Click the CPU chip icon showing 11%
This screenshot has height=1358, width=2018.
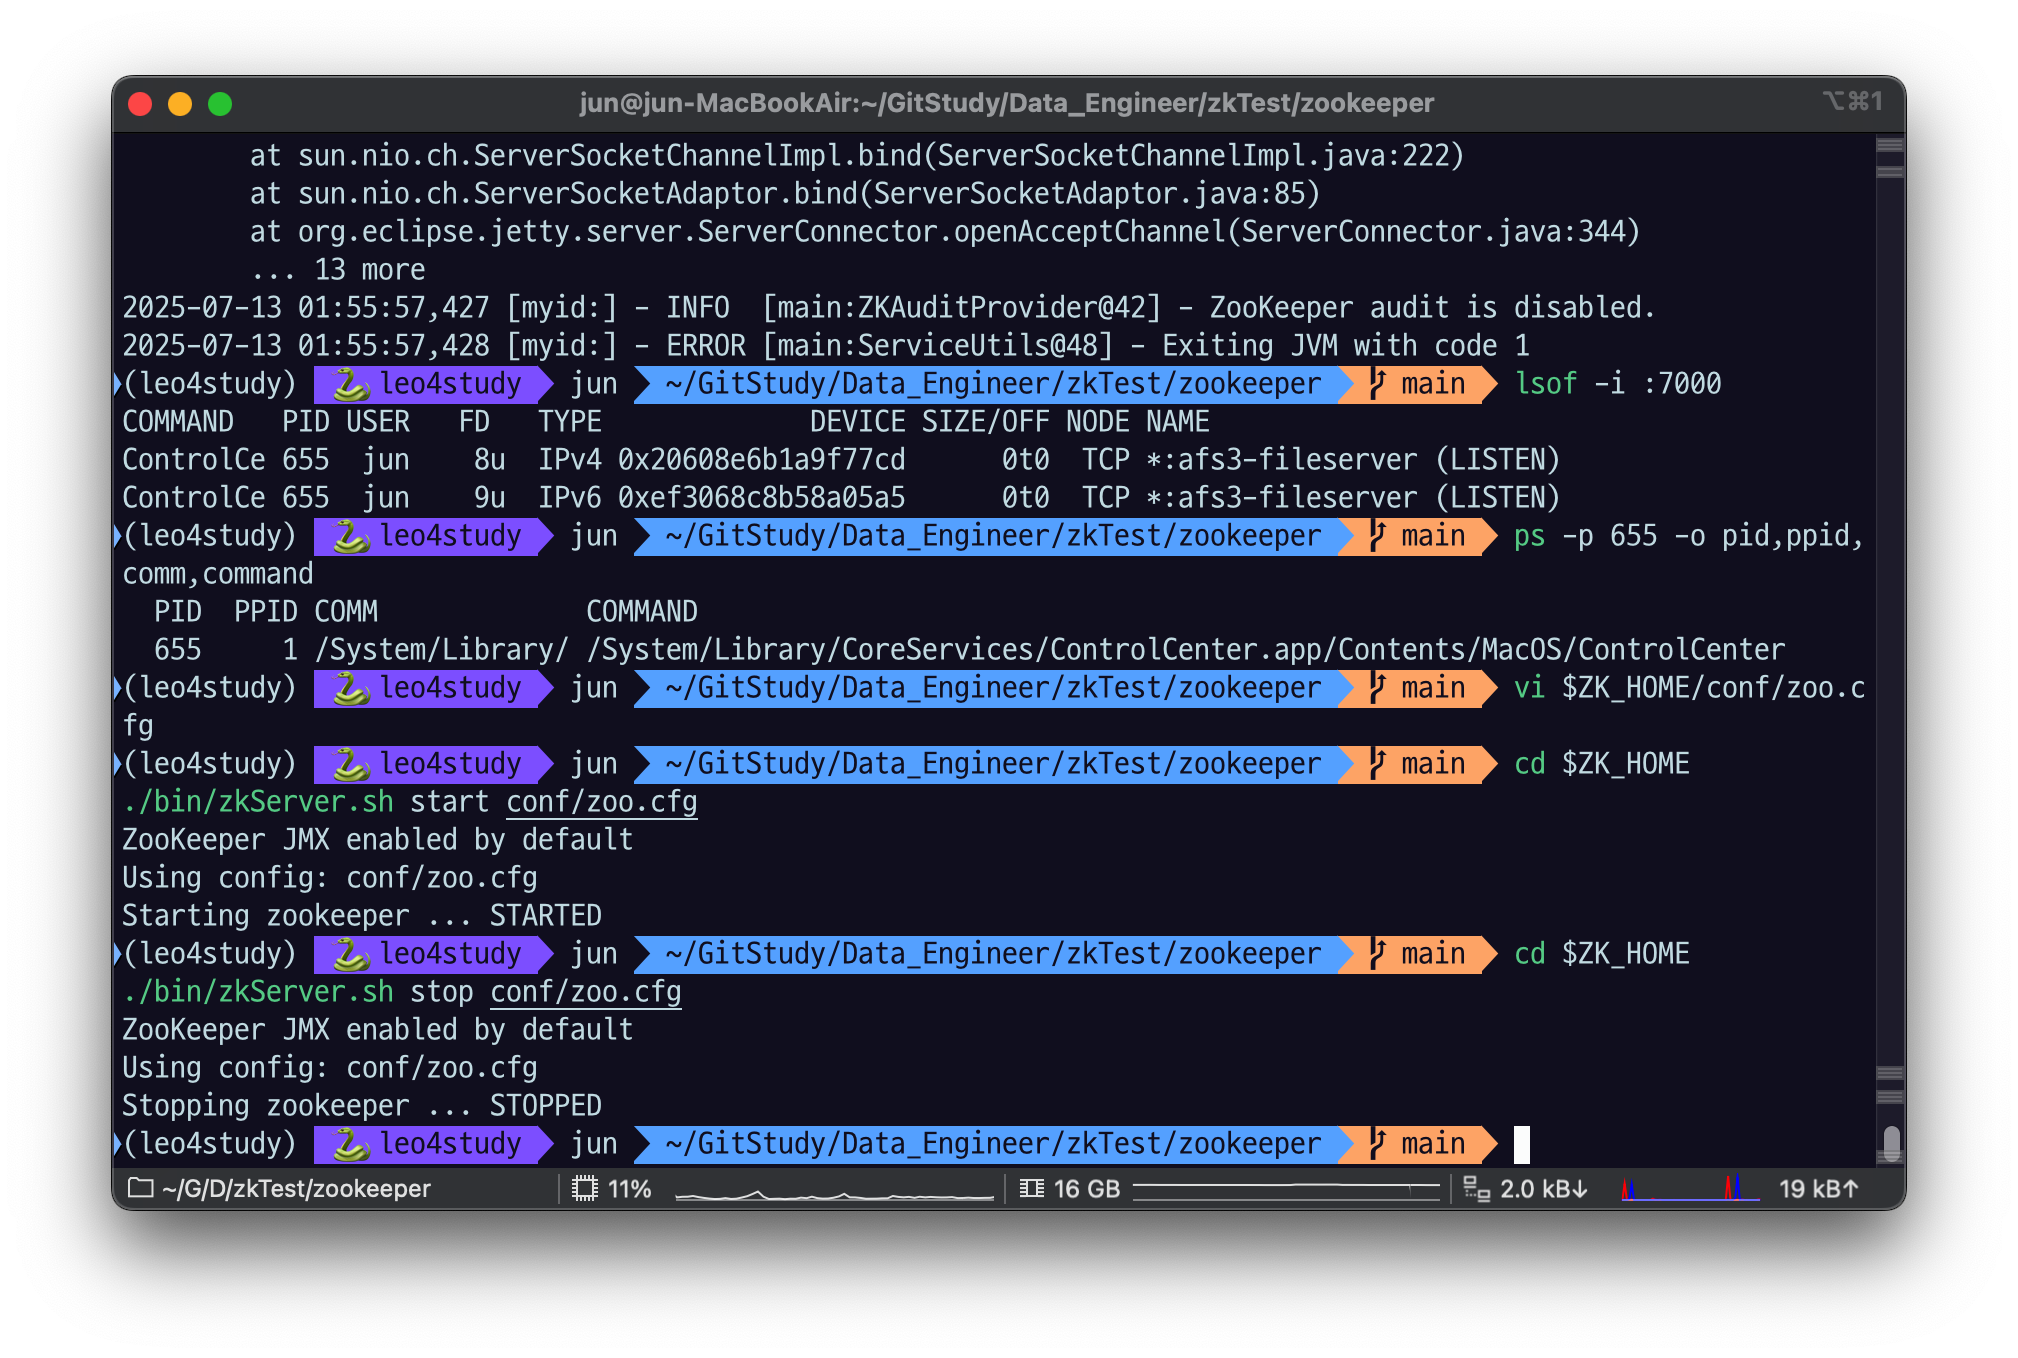pos(584,1189)
